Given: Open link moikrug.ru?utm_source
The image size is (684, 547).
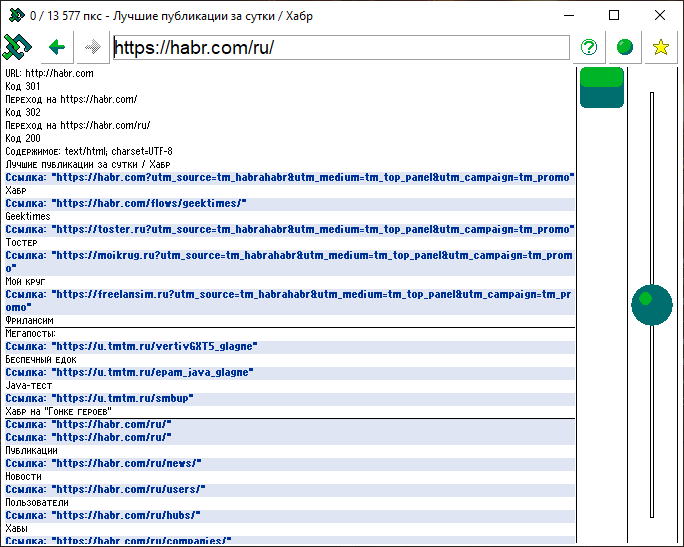Looking at the screenshot, I should (290, 262).
